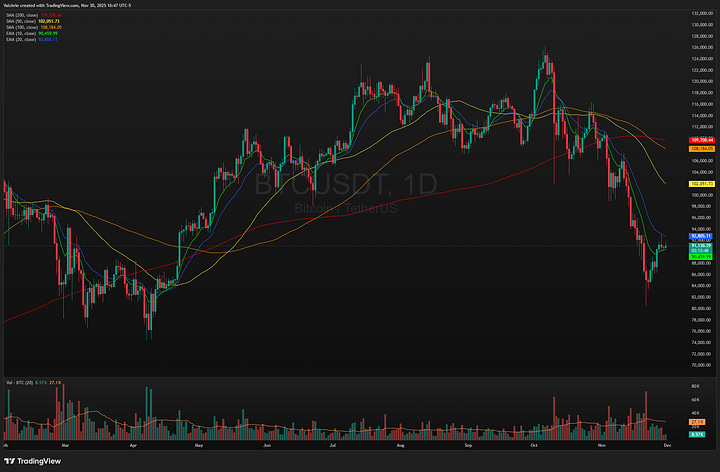Click the Jun label on the time axis

coord(267,445)
